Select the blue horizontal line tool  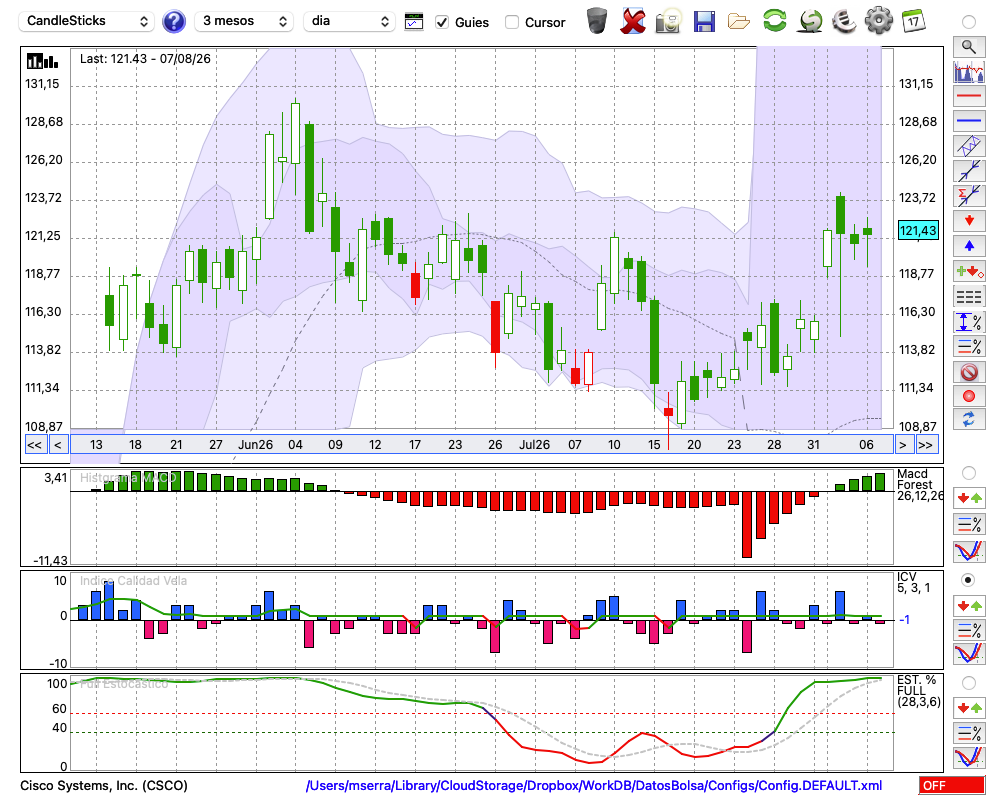point(969,121)
